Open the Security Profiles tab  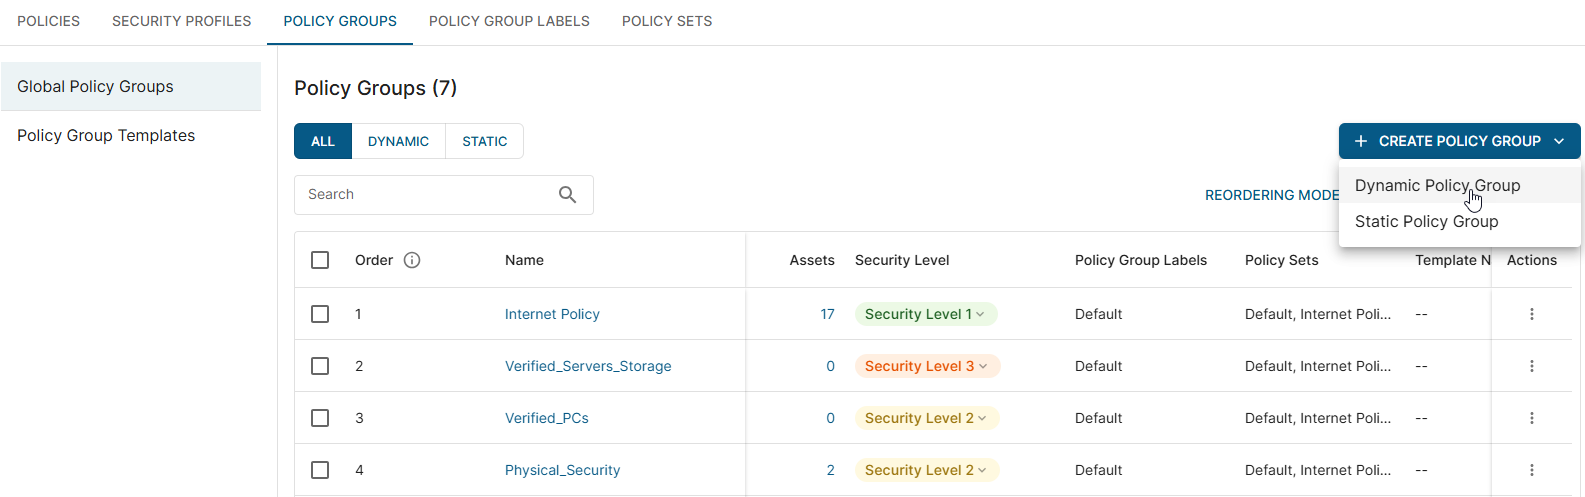(x=181, y=21)
